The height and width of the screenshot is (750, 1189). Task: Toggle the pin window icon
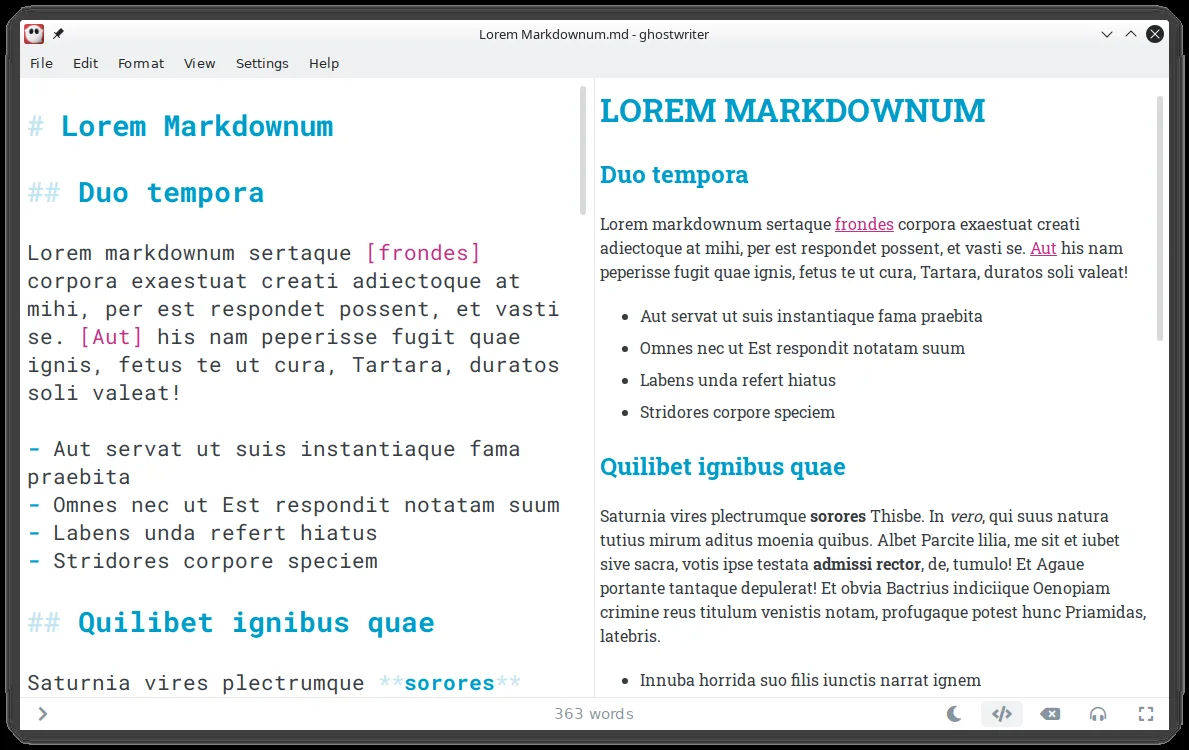click(58, 33)
